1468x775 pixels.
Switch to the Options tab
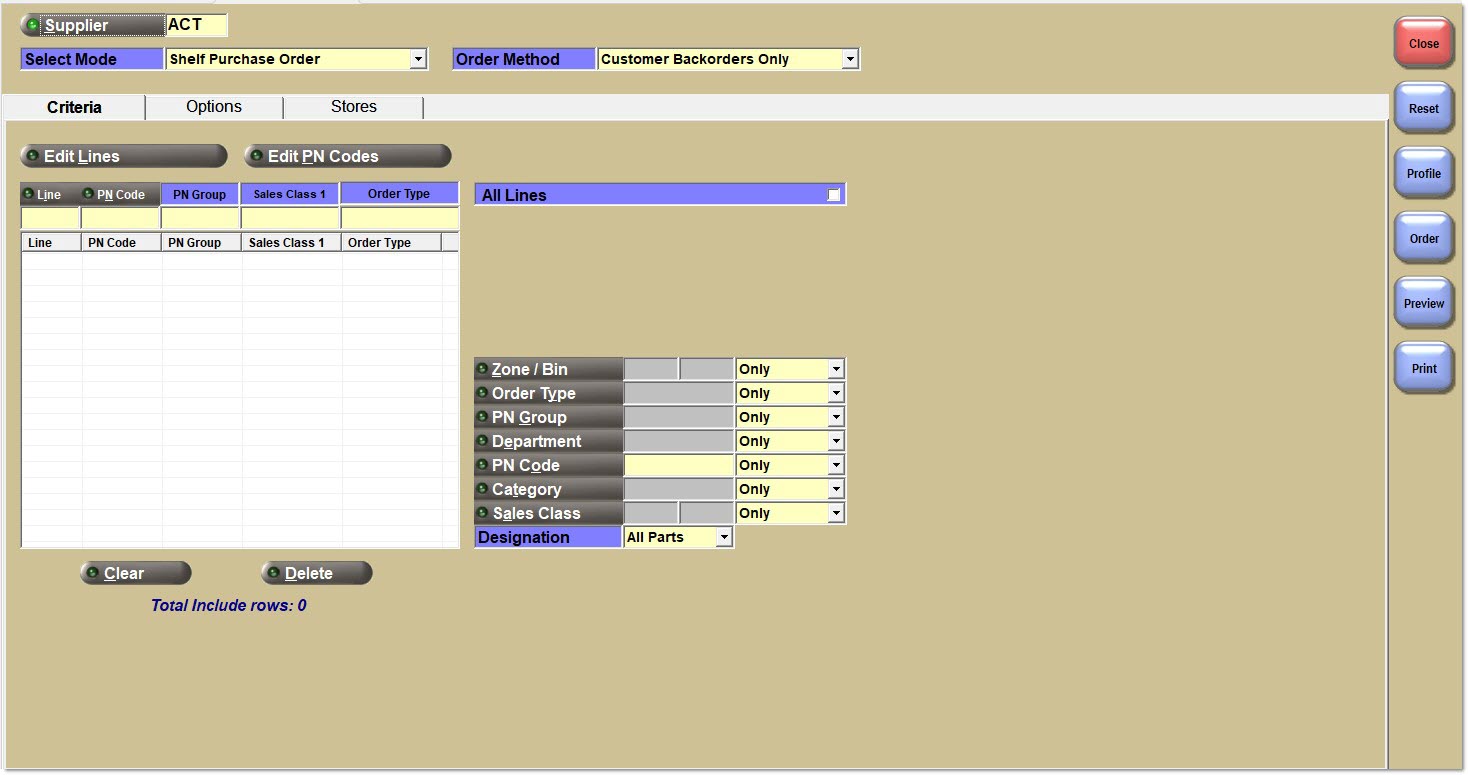point(214,107)
